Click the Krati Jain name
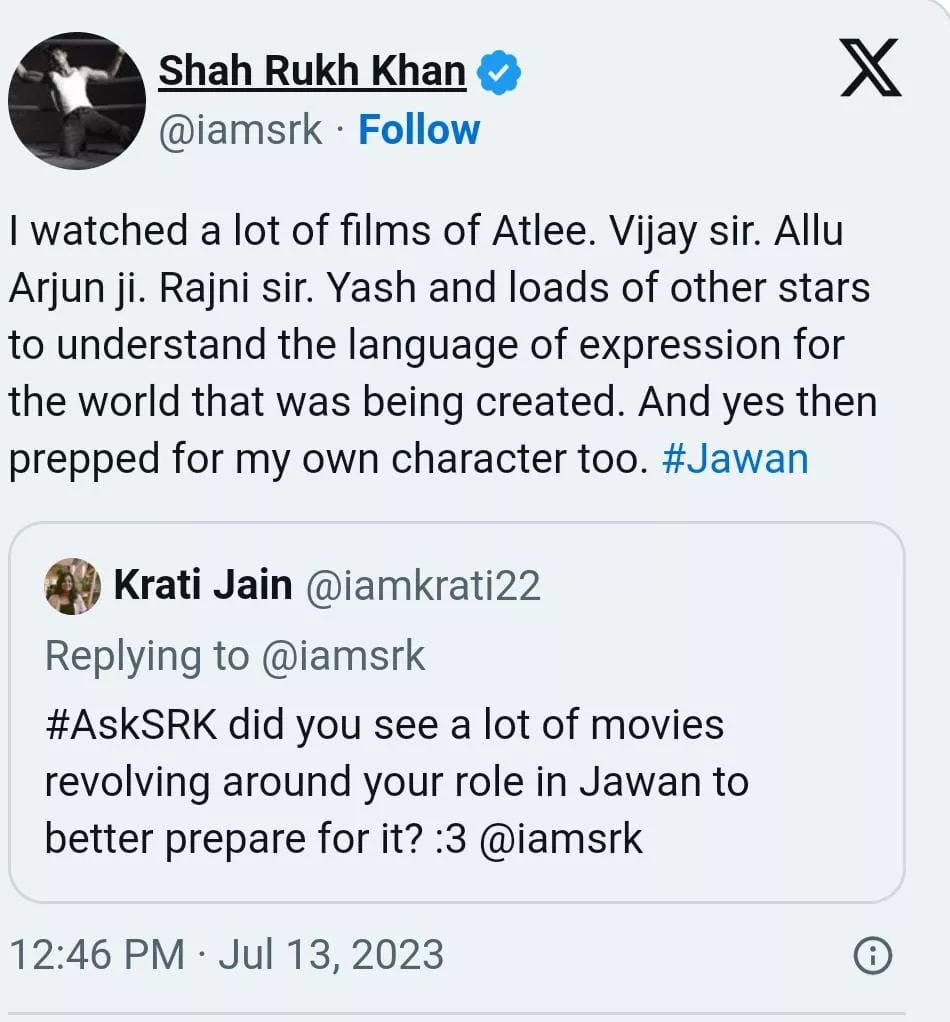950x1022 pixels. 203,586
